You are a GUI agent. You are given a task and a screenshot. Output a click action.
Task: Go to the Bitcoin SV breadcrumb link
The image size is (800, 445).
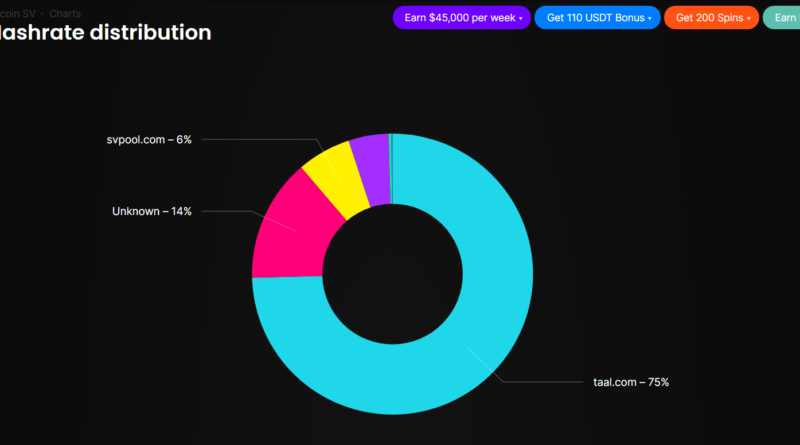click(14, 14)
